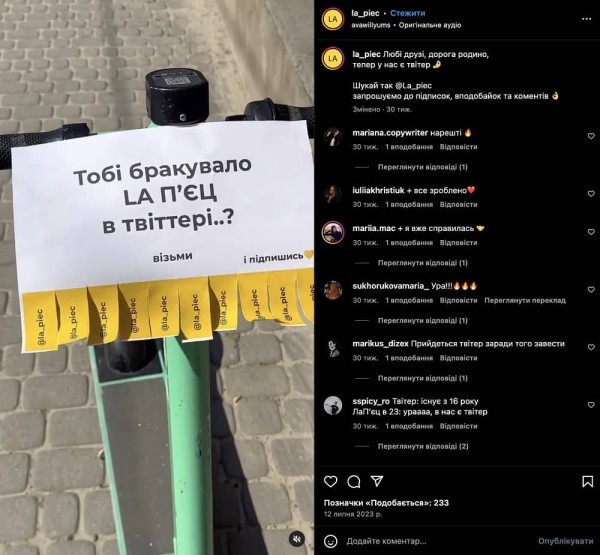
Task: Like sspicy_ro's comment heart
Action: [x=591, y=405]
